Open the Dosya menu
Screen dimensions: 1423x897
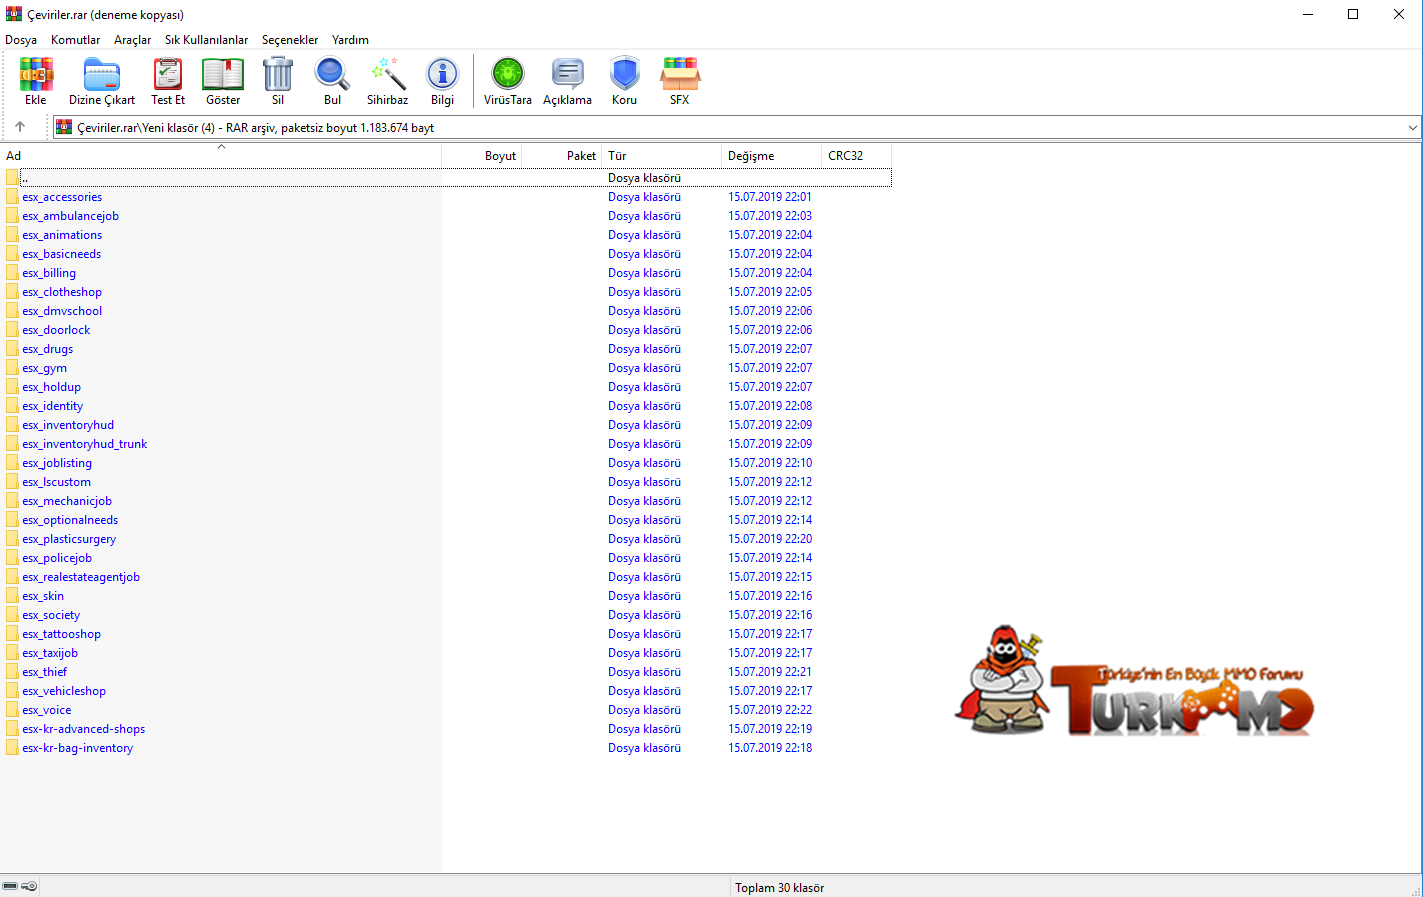(x=21, y=40)
